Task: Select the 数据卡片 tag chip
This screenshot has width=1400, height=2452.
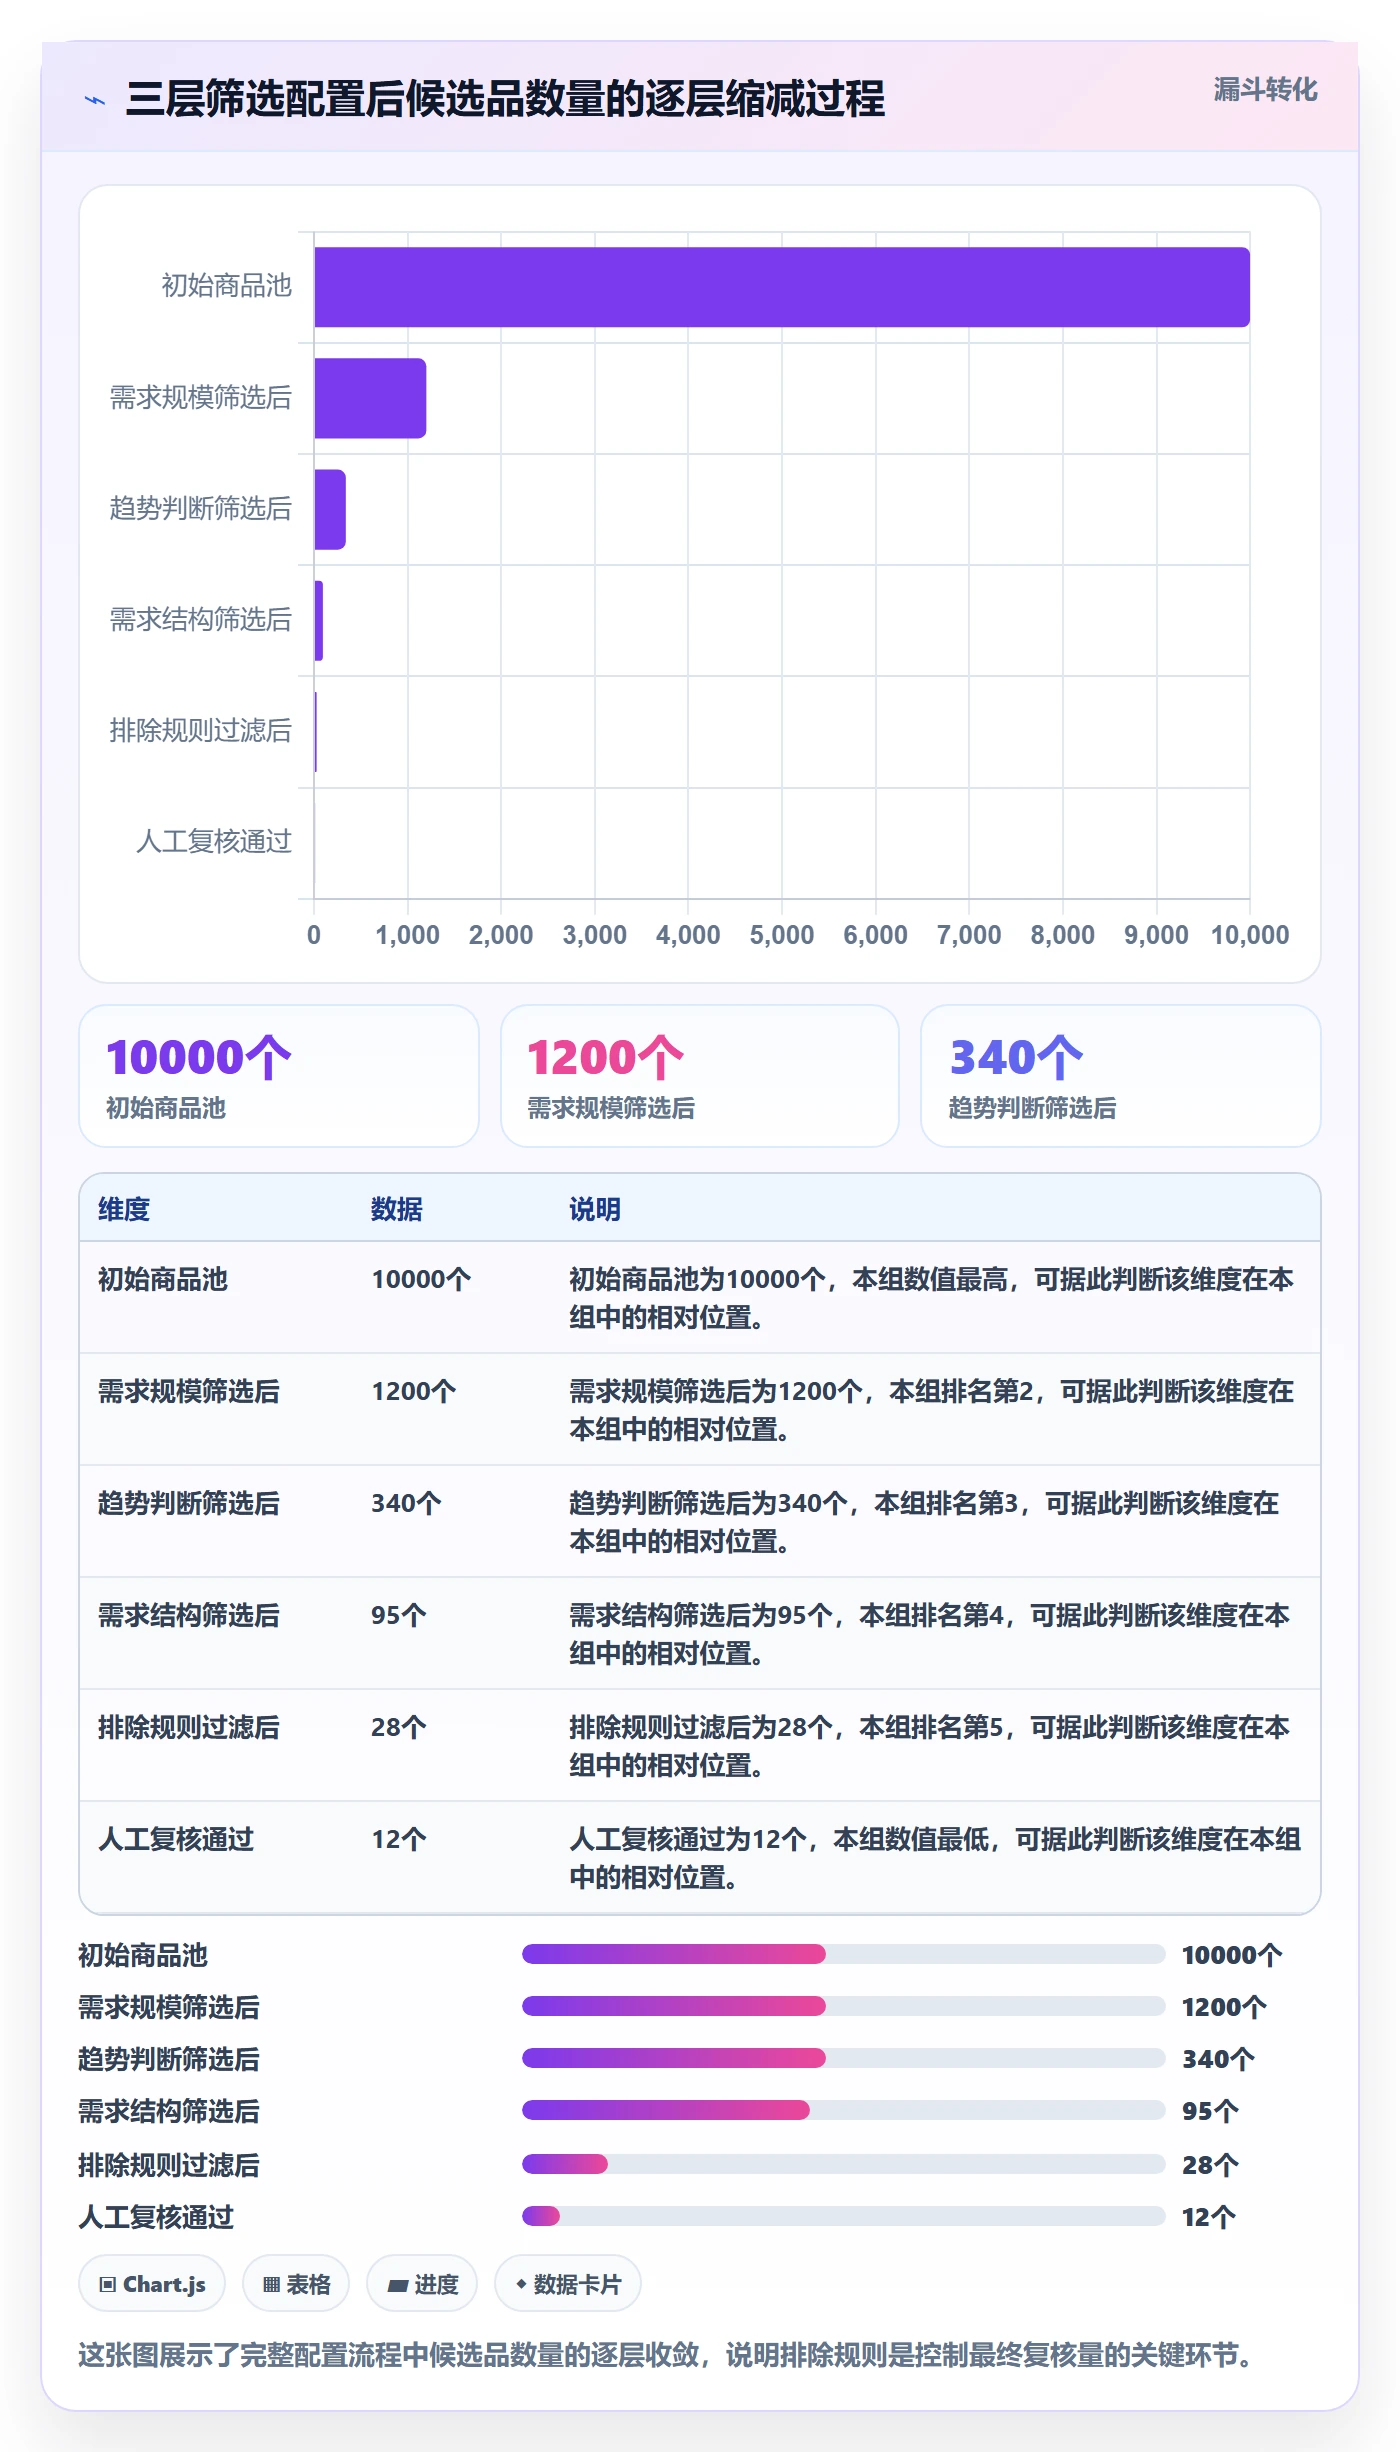Action: (x=568, y=2284)
